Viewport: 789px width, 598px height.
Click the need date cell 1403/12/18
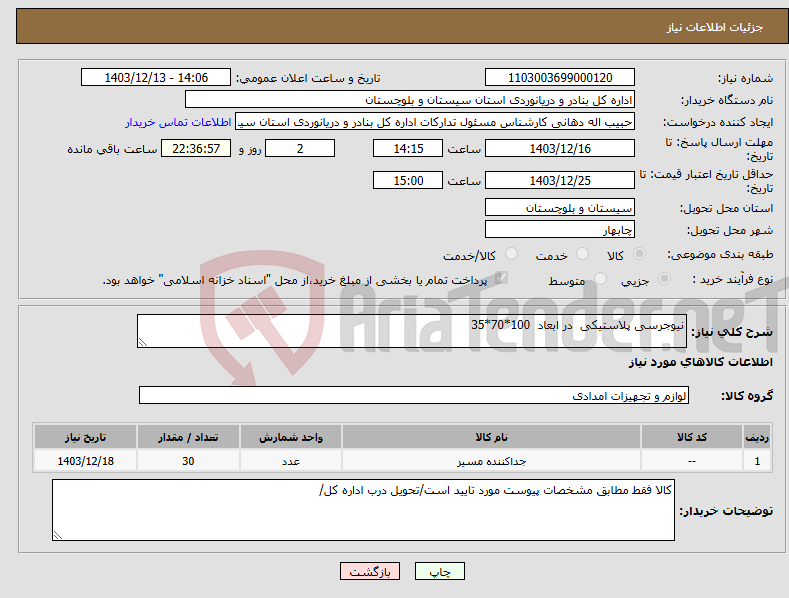tap(86, 461)
